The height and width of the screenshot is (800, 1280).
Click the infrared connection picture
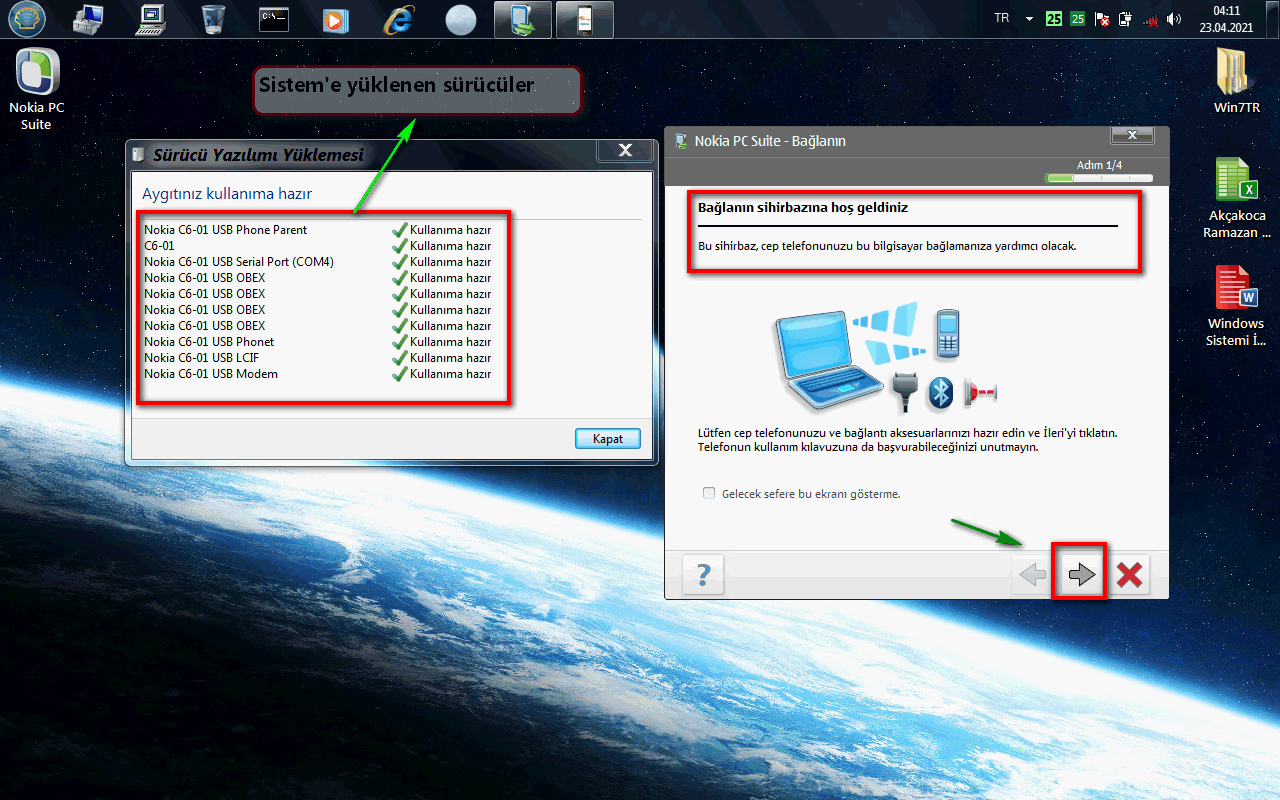(x=980, y=392)
